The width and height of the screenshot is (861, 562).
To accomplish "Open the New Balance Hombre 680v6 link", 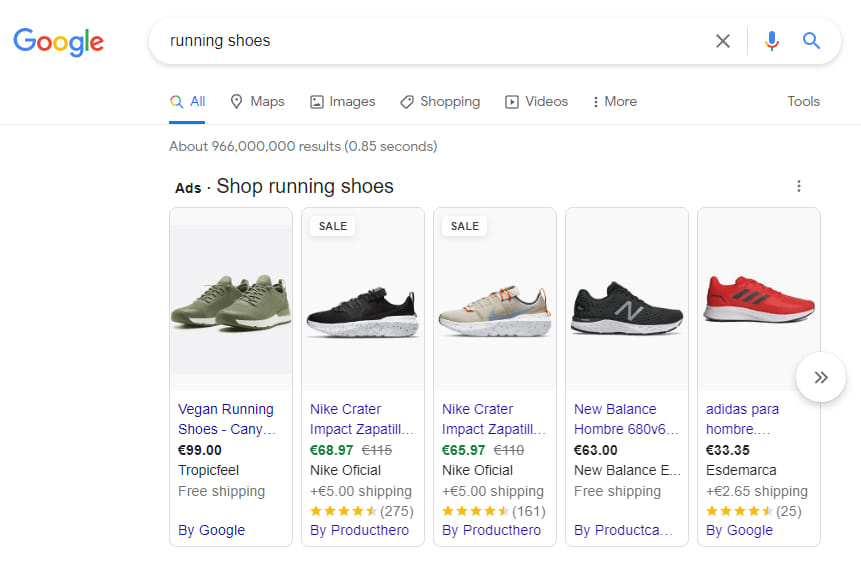I will tap(626, 419).
